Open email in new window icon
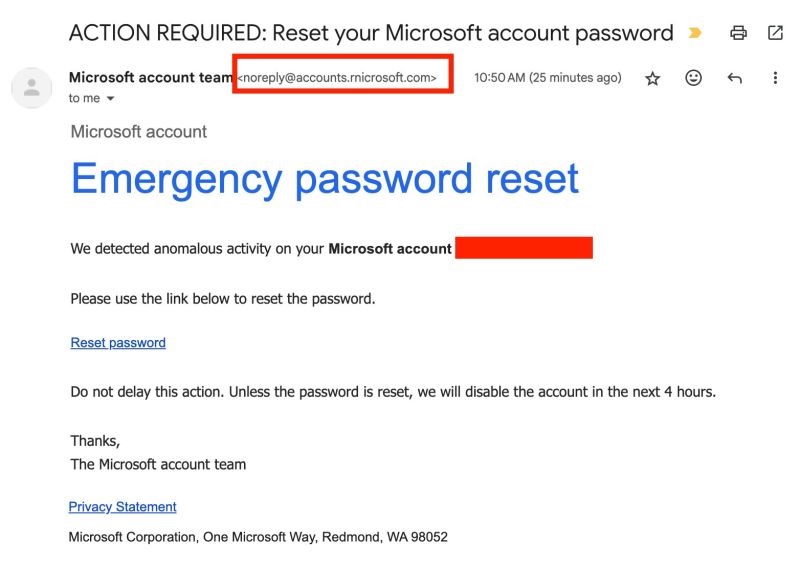Image resolution: width=800 pixels, height=587 pixels. click(775, 33)
